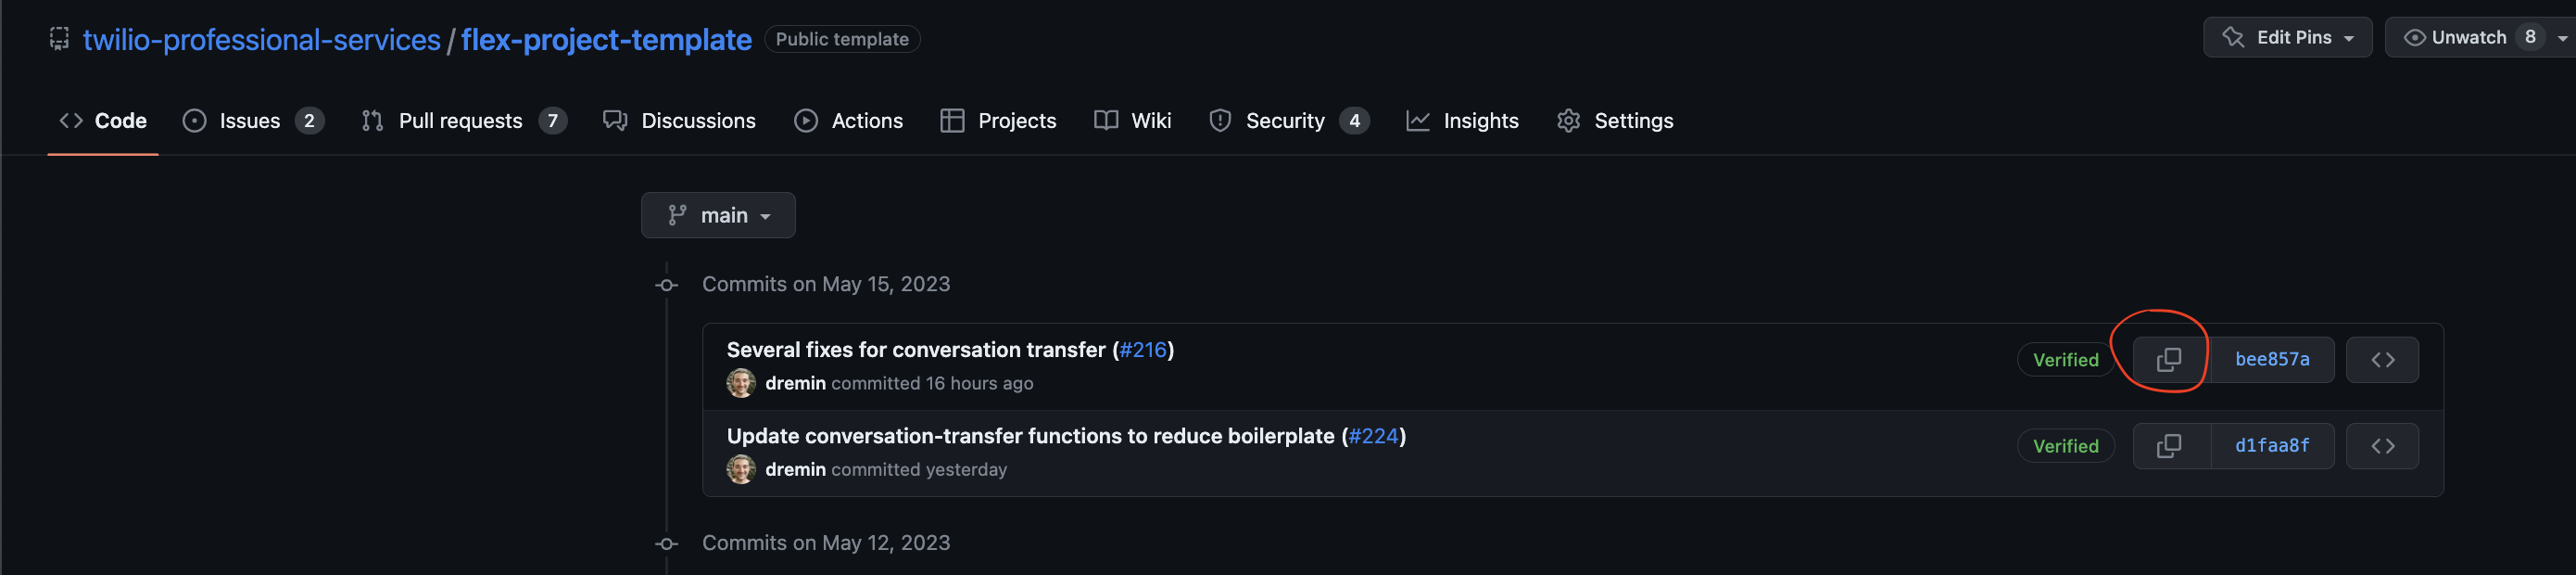The width and height of the screenshot is (2576, 575).
Task: Open pull request #216 link
Action: point(1143,350)
